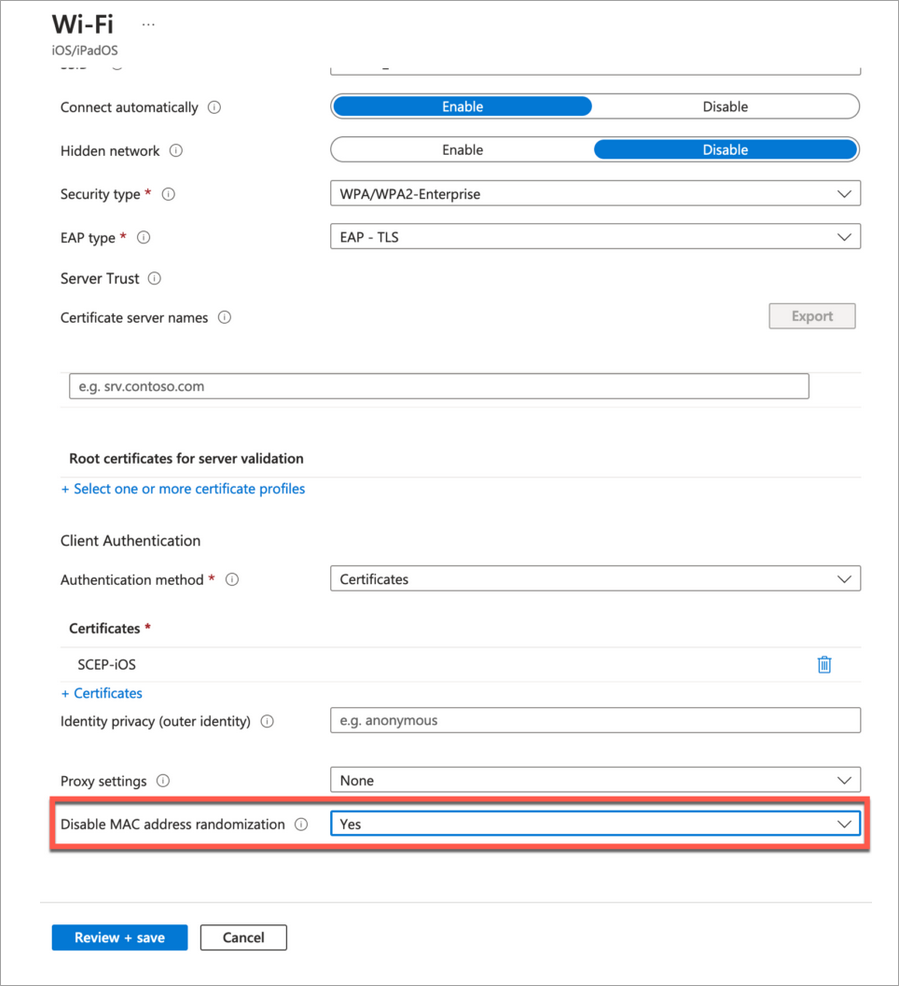Click the Cancel button

[243, 937]
